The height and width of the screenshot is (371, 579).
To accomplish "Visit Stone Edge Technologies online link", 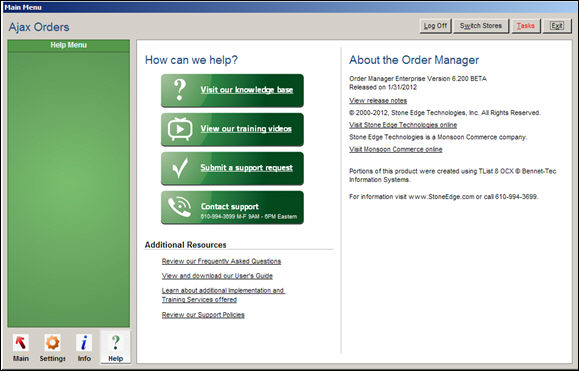I will pos(403,125).
